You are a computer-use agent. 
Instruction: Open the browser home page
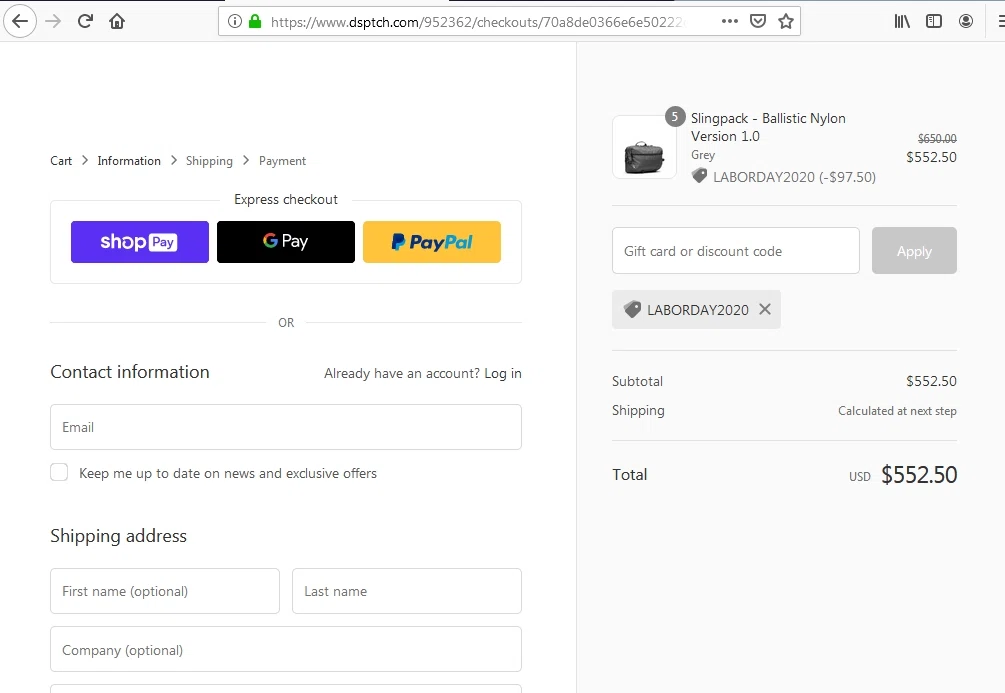(117, 21)
